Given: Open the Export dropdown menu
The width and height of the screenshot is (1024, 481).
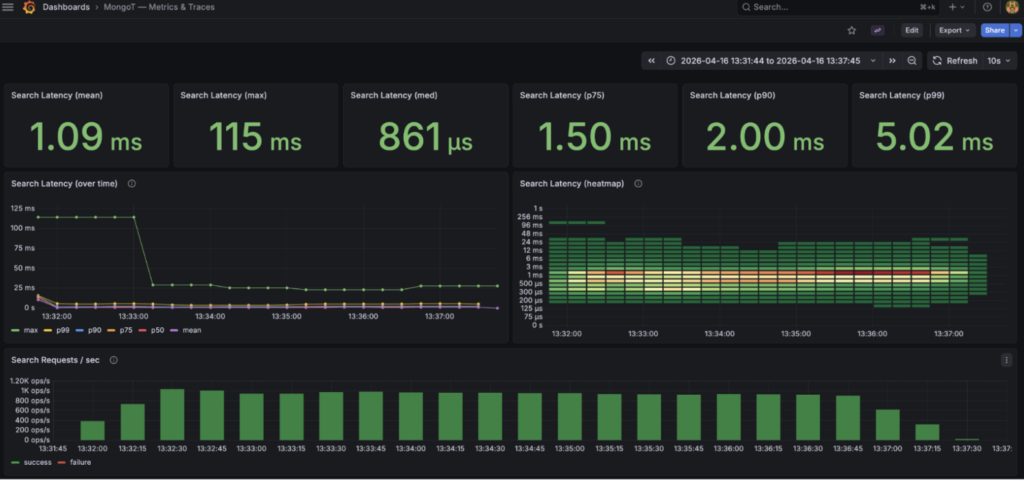Looking at the screenshot, I should click(955, 30).
